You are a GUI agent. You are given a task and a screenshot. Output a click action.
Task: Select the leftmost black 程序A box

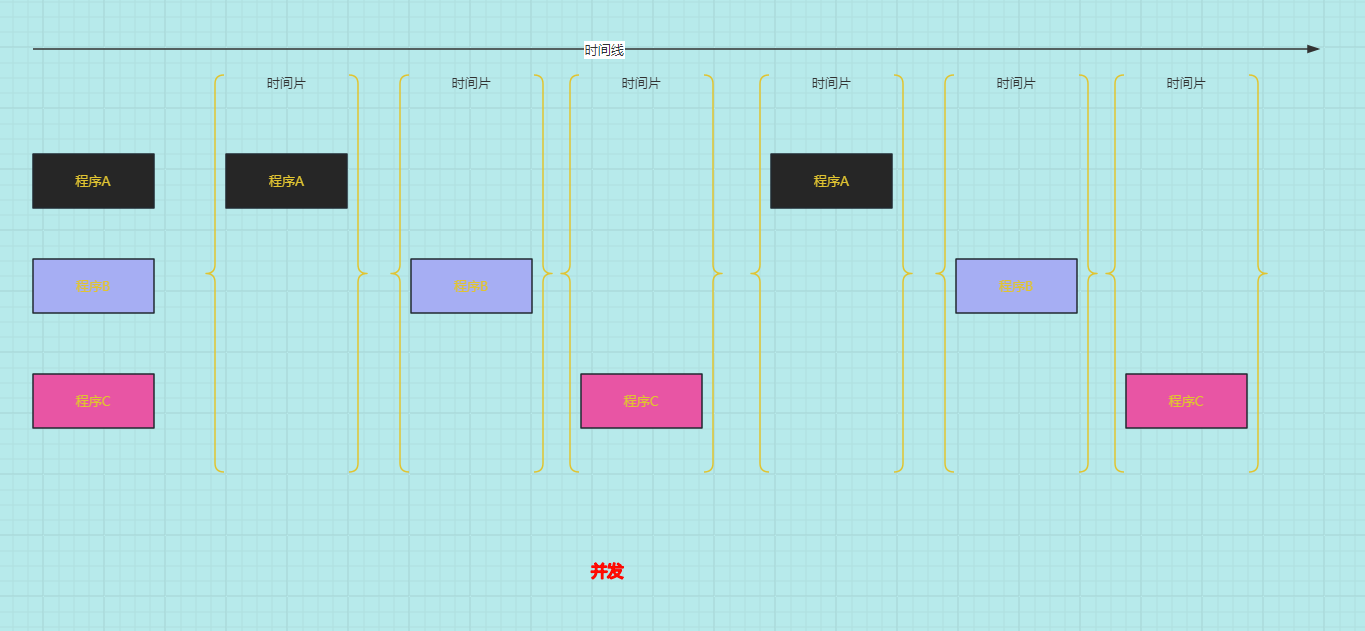[x=93, y=181]
